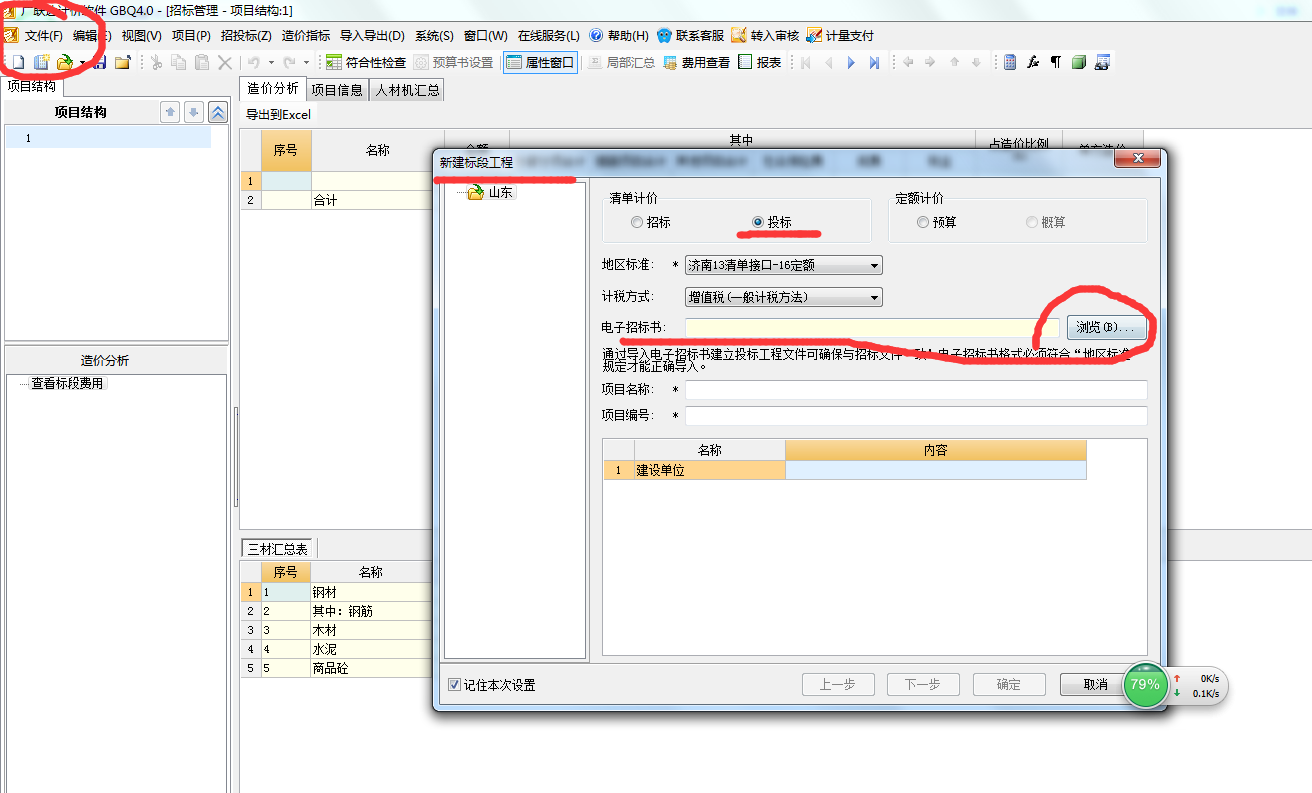Click the 项目编号 input field
Viewport: 1312px width, 793px height.
click(x=916, y=416)
